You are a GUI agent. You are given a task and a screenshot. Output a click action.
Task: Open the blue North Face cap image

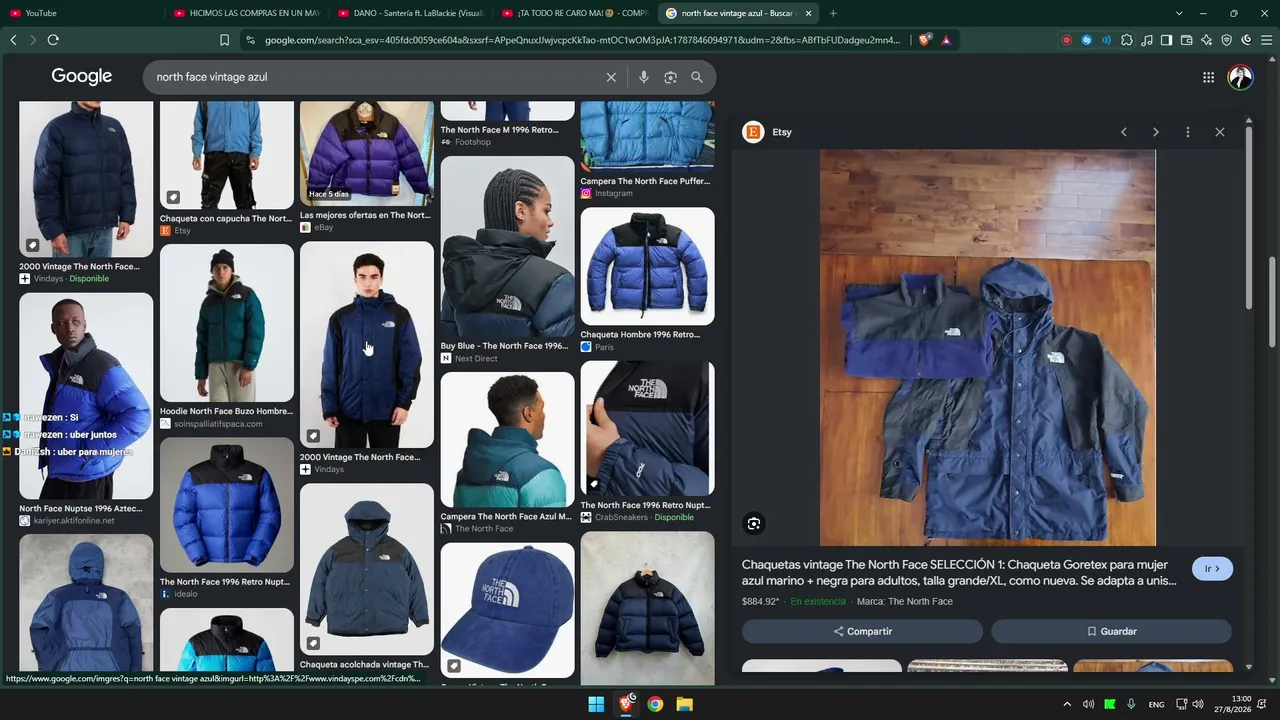[508, 610]
